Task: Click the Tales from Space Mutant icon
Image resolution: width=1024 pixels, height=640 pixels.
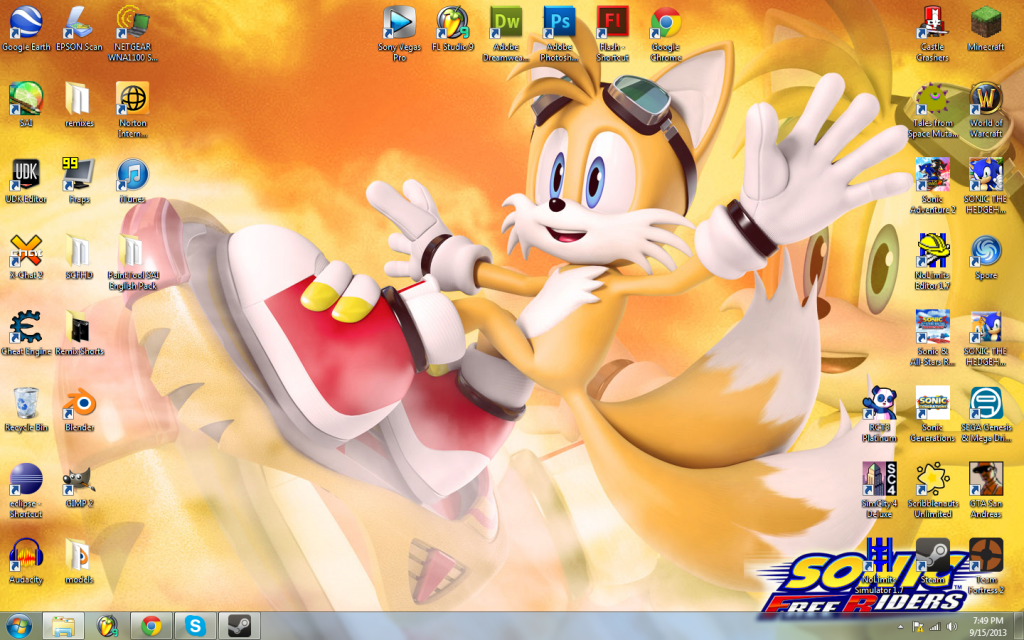Action: pos(933,110)
